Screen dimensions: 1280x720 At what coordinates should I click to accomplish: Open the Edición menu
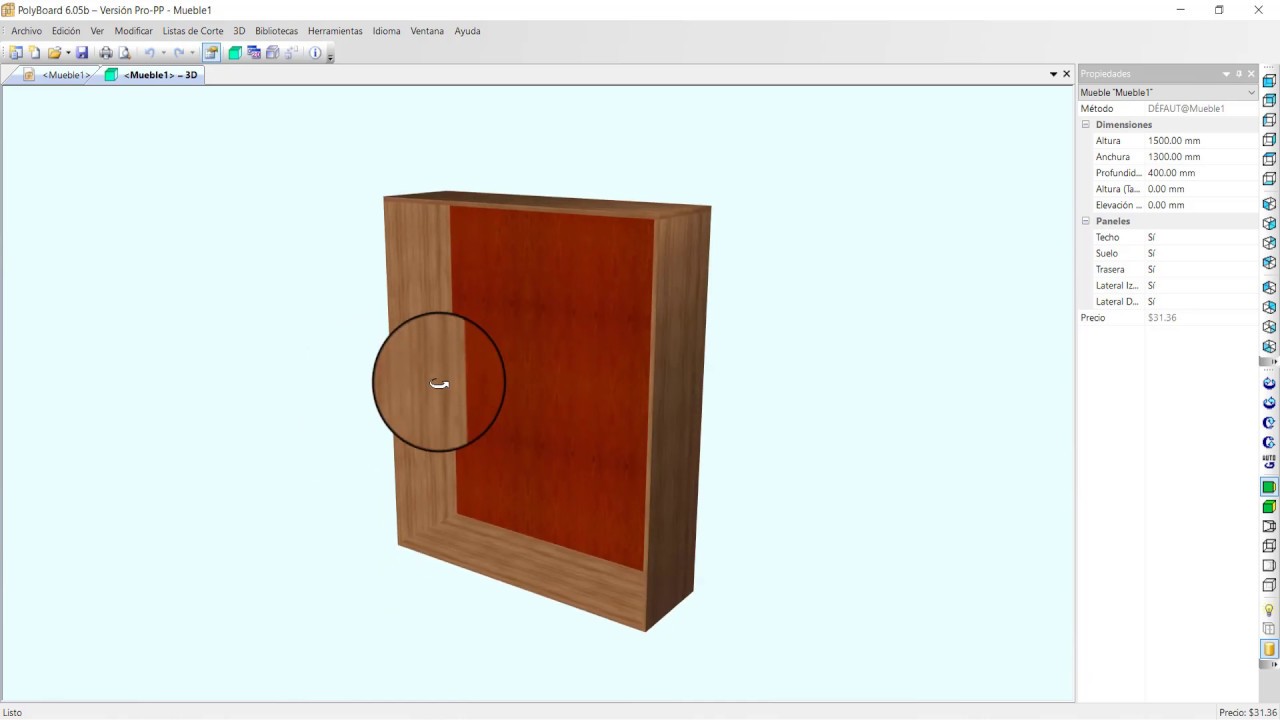point(66,31)
